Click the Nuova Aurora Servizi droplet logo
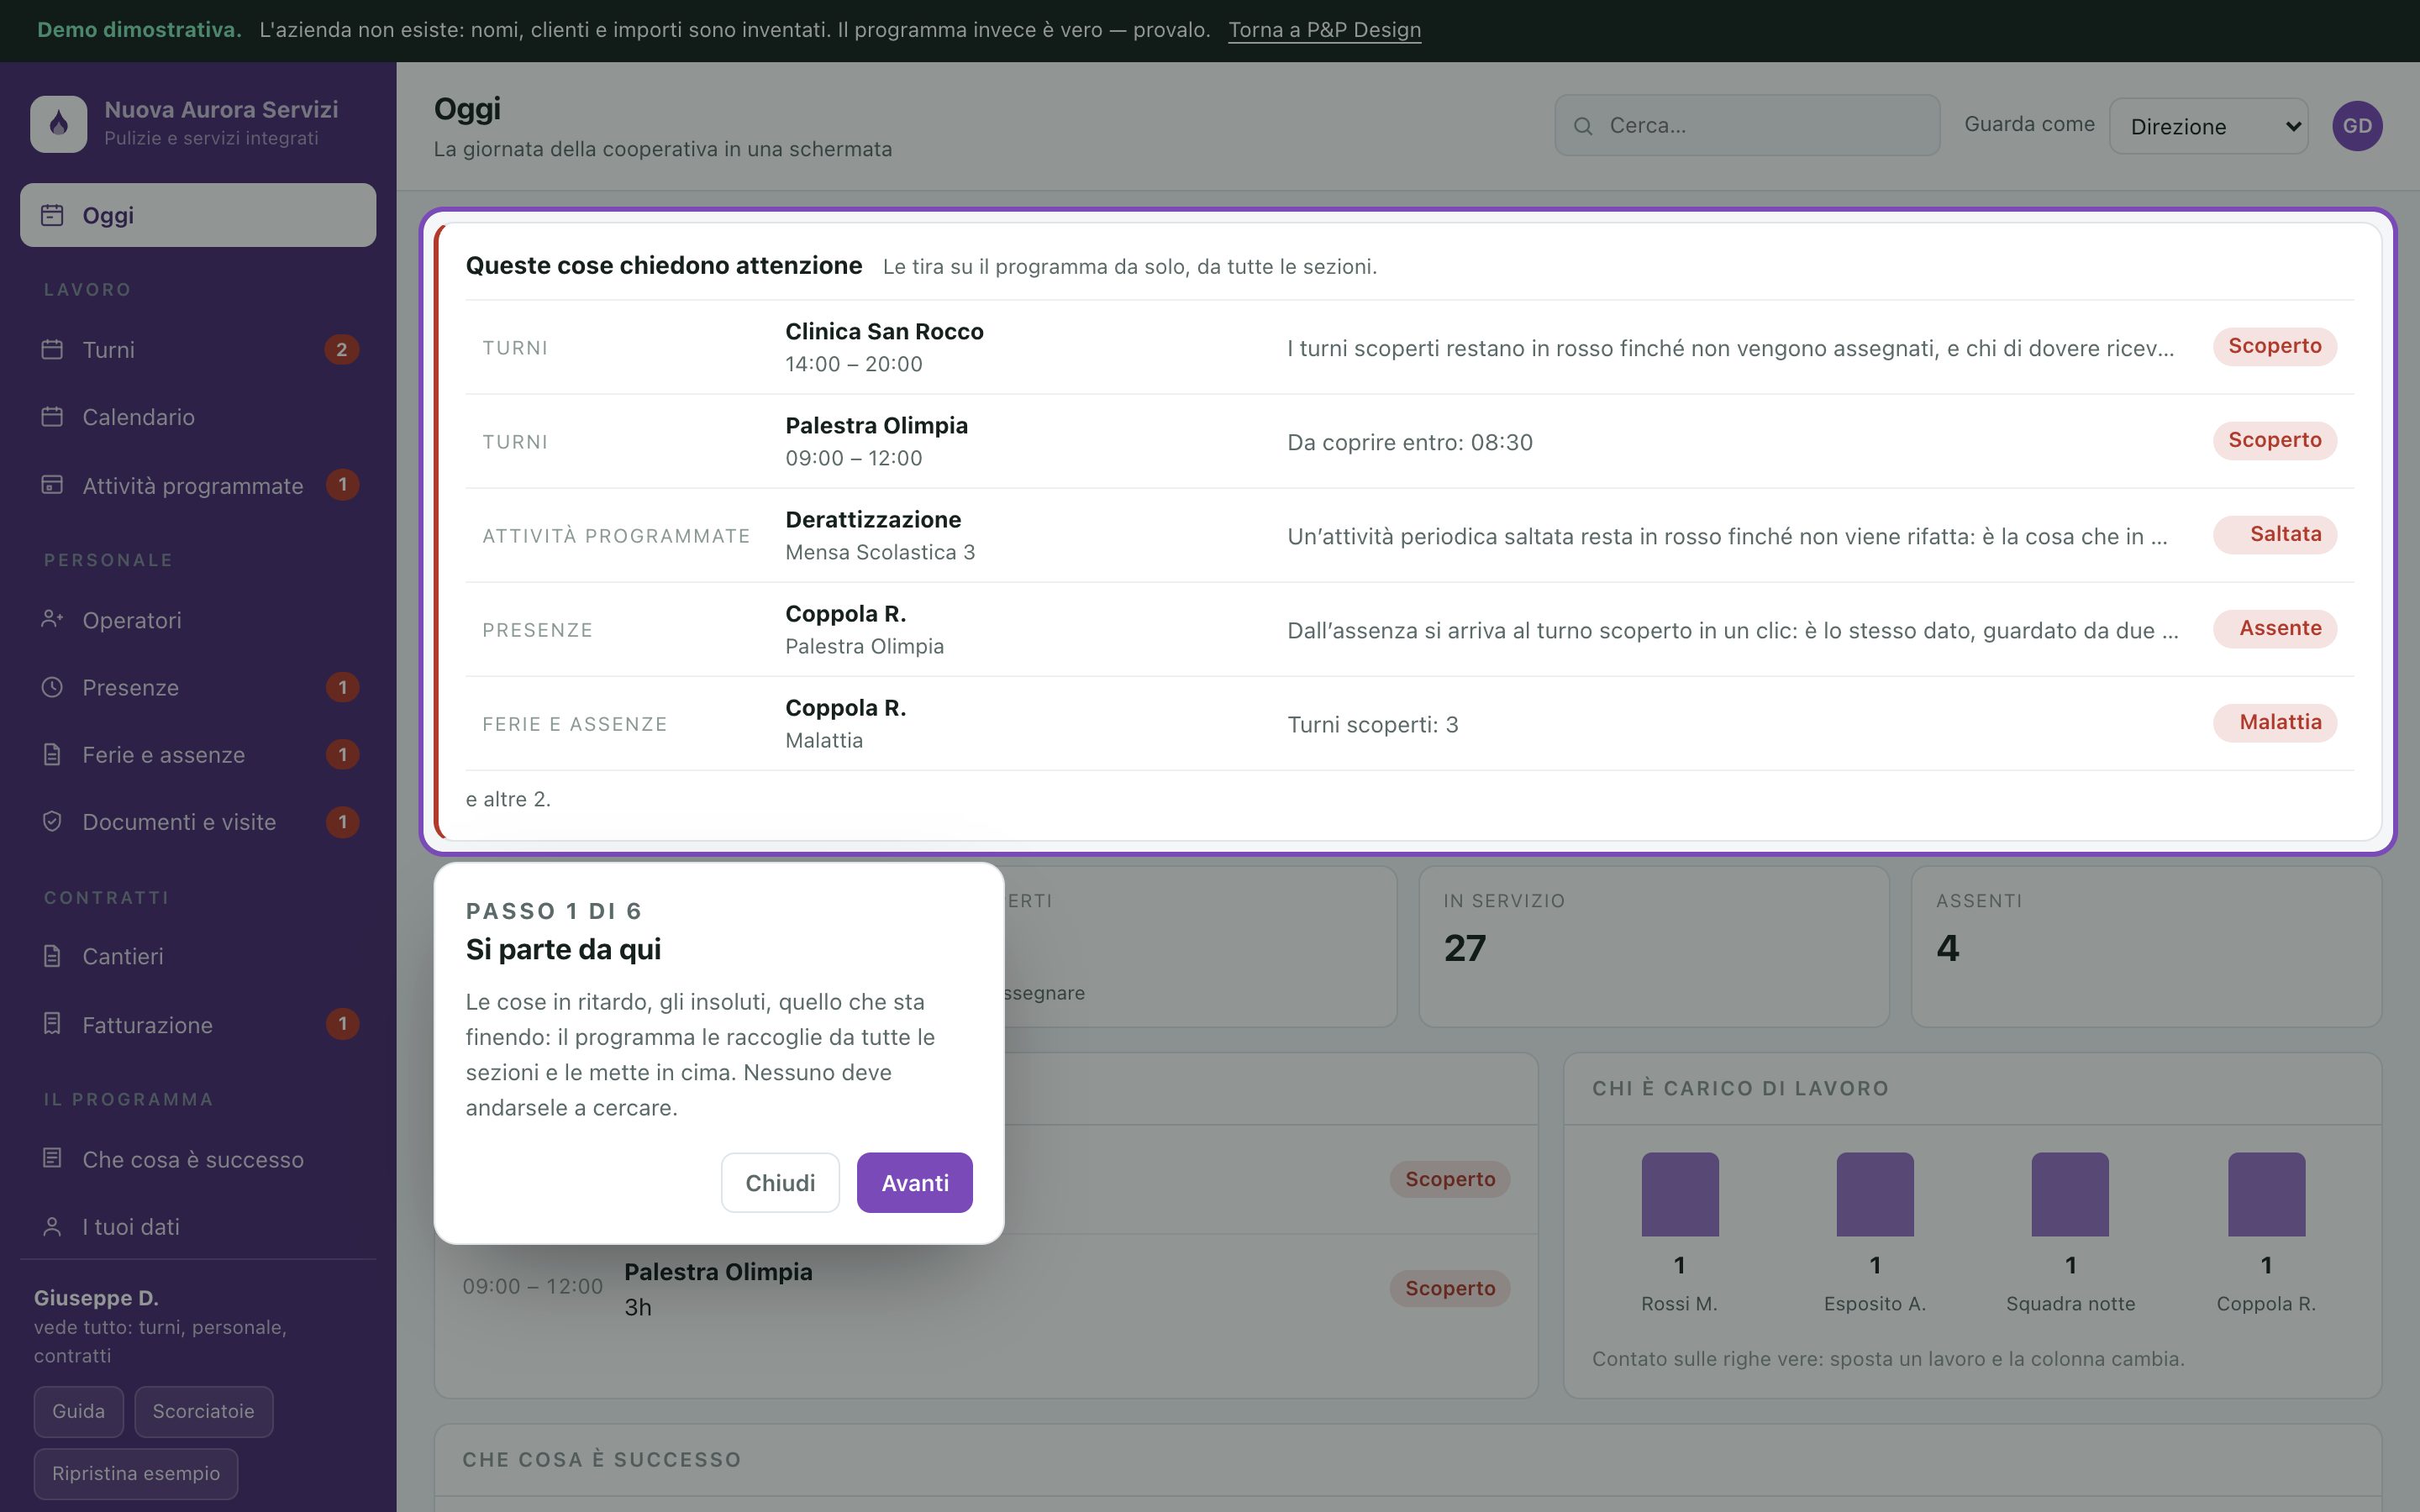The image size is (2420, 1512). [59, 124]
